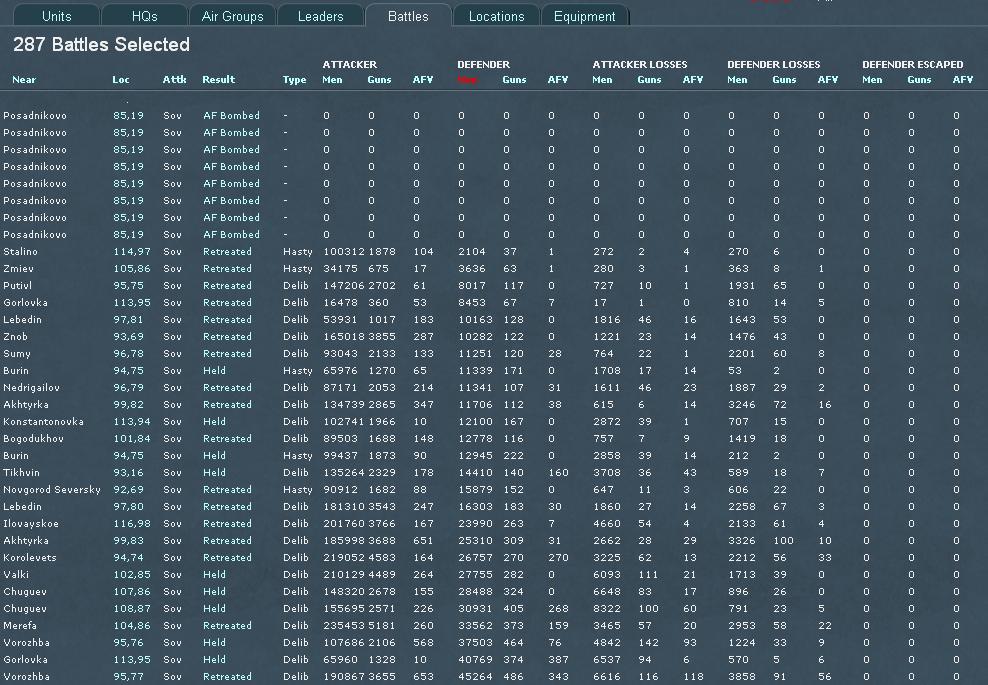Viewport: 988px width, 685px height.
Task: Open location 99,82 for Akhtyrka
Action: [129, 405]
